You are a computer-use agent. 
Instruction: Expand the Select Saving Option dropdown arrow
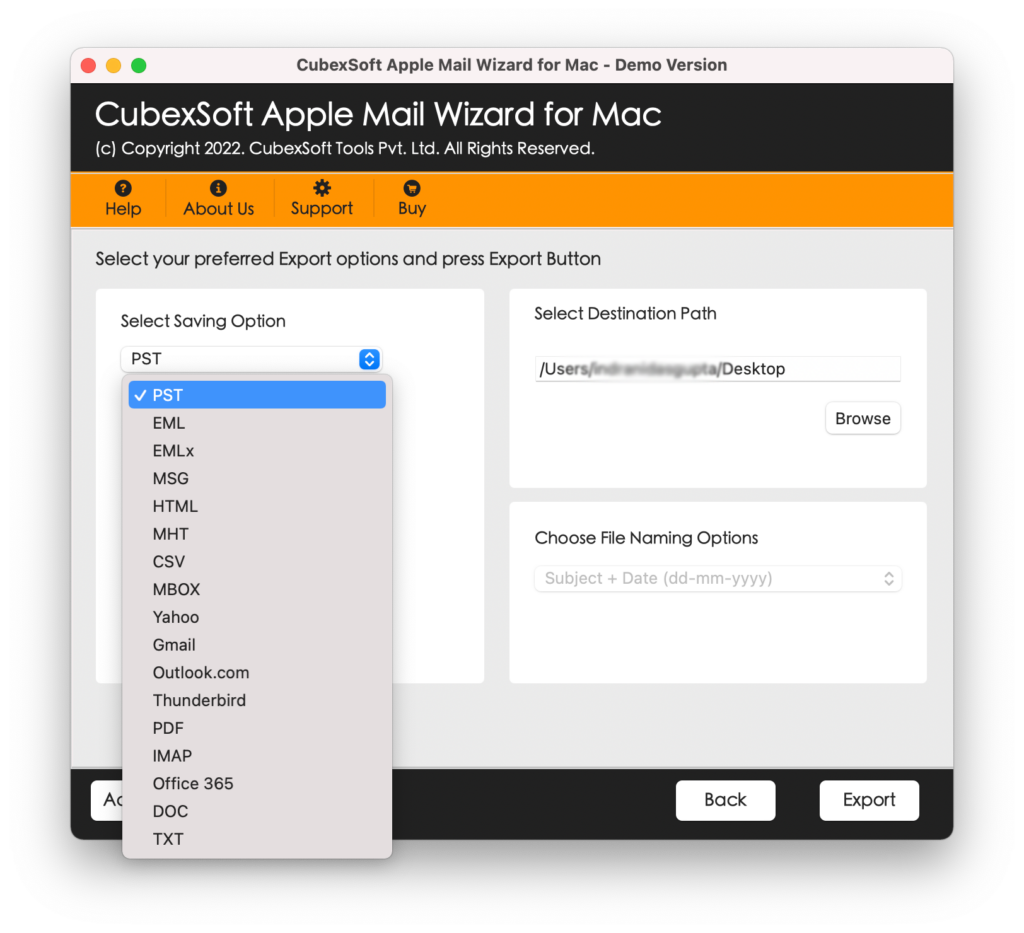[x=369, y=359]
